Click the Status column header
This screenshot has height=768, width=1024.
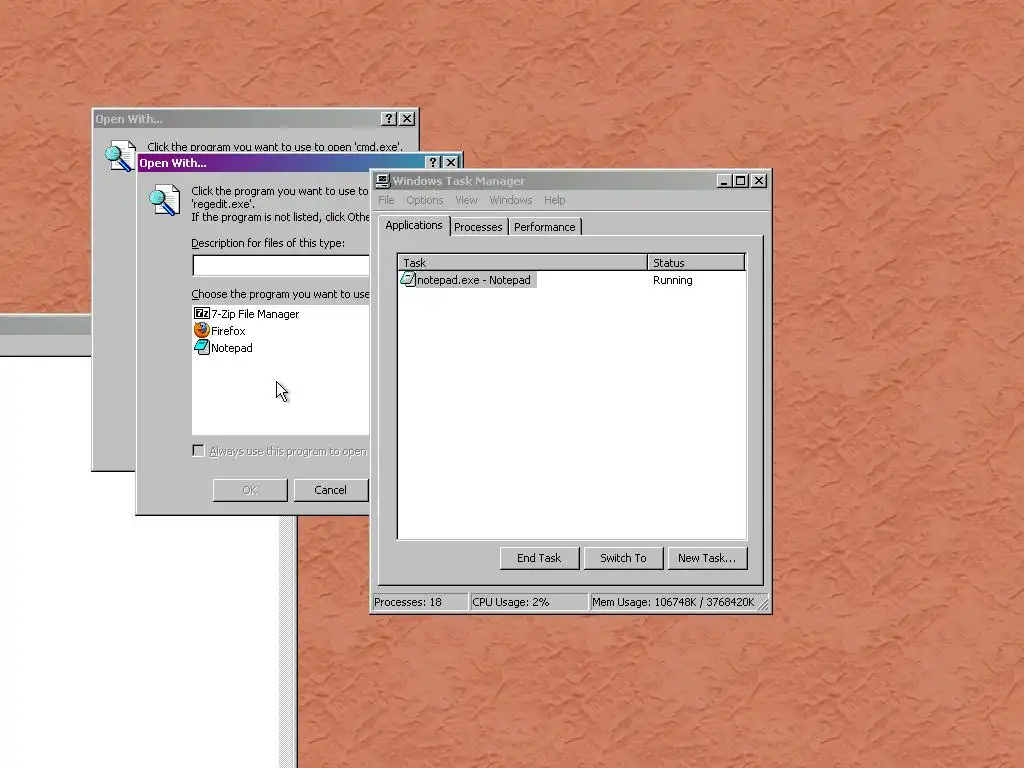(696, 263)
